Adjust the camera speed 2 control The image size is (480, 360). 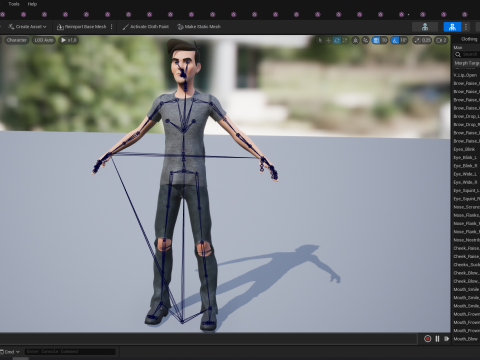441,40
